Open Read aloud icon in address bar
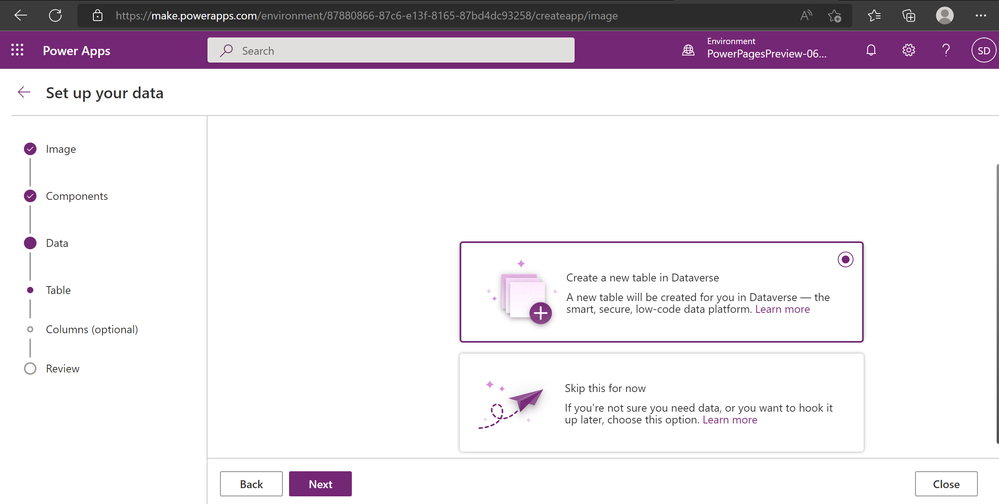Image resolution: width=999 pixels, height=504 pixels. (806, 15)
